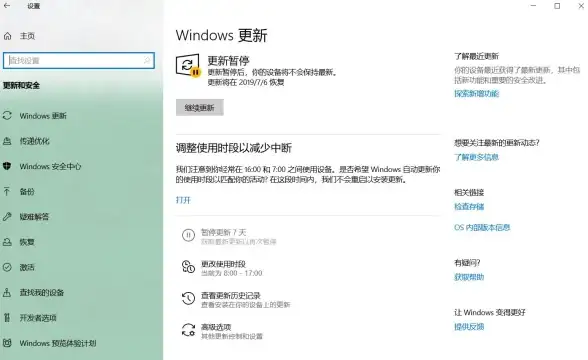Open 开发者选项 page
The height and width of the screenshot is (360, 588).
click(38, 318)
